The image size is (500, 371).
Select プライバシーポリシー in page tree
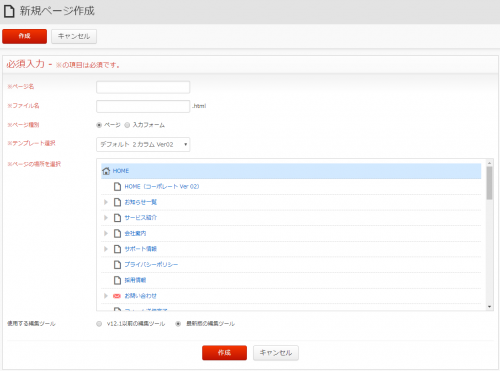tap(151, 265)
